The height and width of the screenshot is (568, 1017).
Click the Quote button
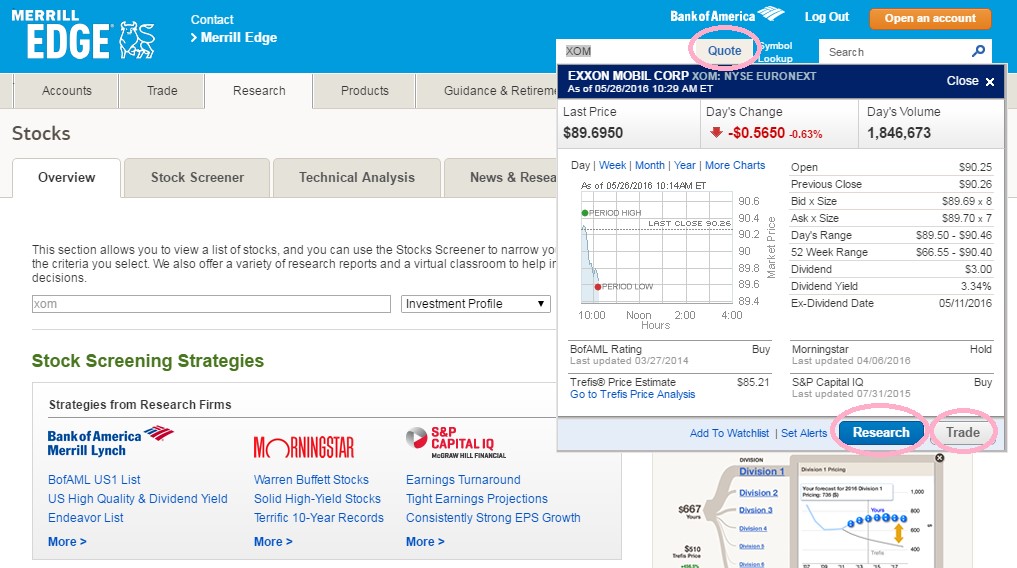(724, 51)
